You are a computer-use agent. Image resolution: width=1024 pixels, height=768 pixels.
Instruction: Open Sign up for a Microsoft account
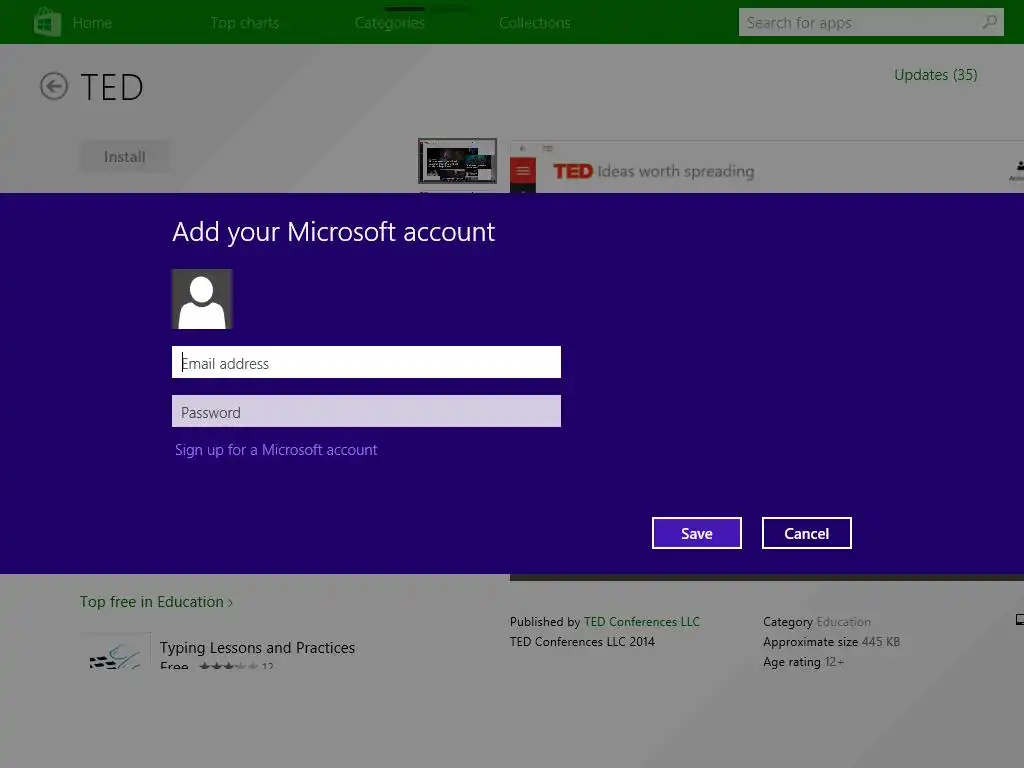276,450
